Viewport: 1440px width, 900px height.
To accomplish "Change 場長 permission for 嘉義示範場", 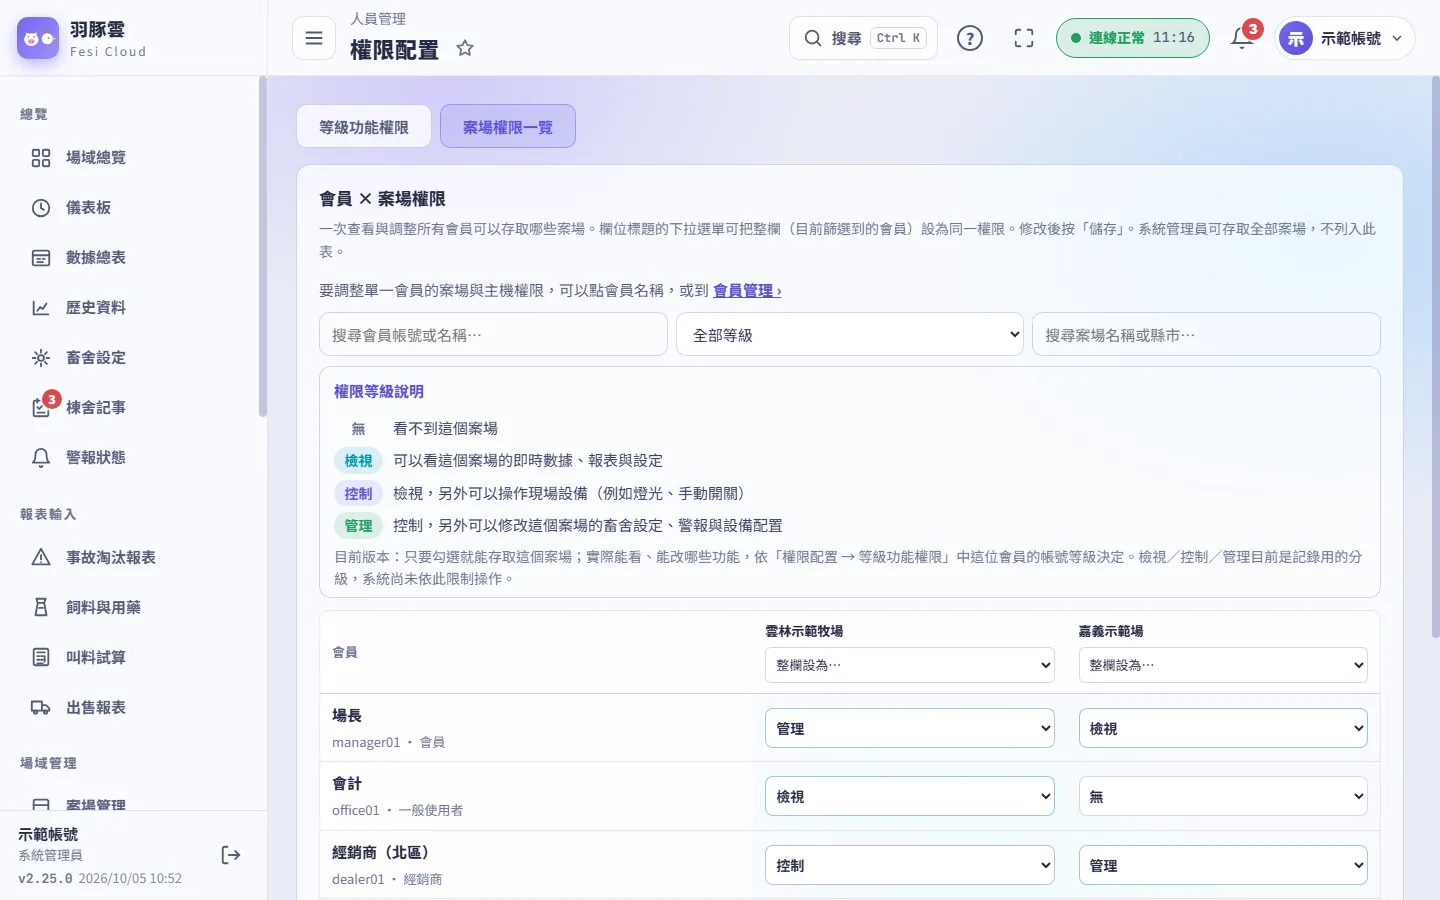I will tap(1223, 729).
